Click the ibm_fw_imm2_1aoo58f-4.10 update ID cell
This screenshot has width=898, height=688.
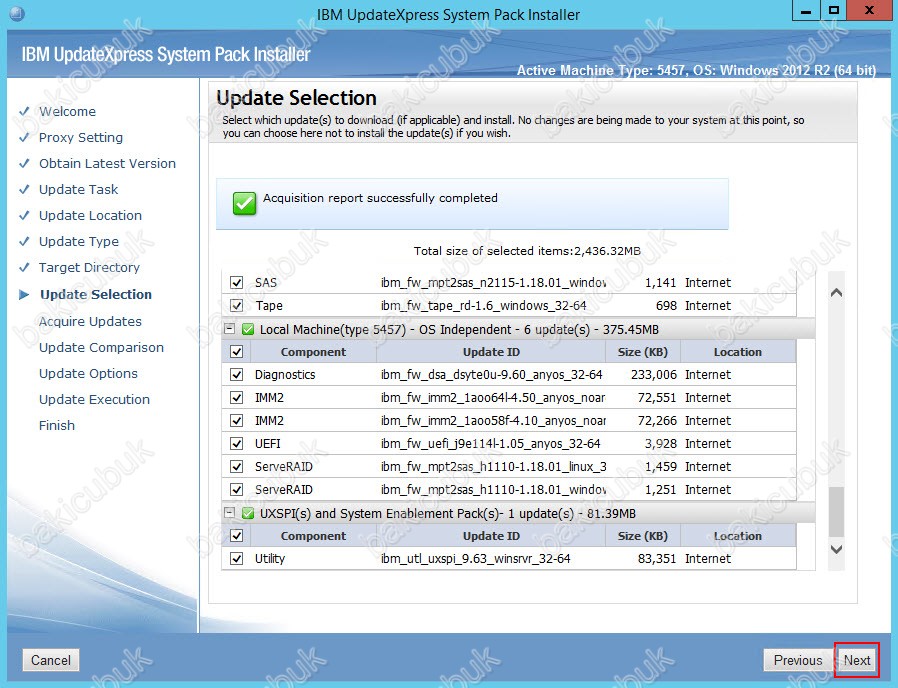tap(493, 420)
